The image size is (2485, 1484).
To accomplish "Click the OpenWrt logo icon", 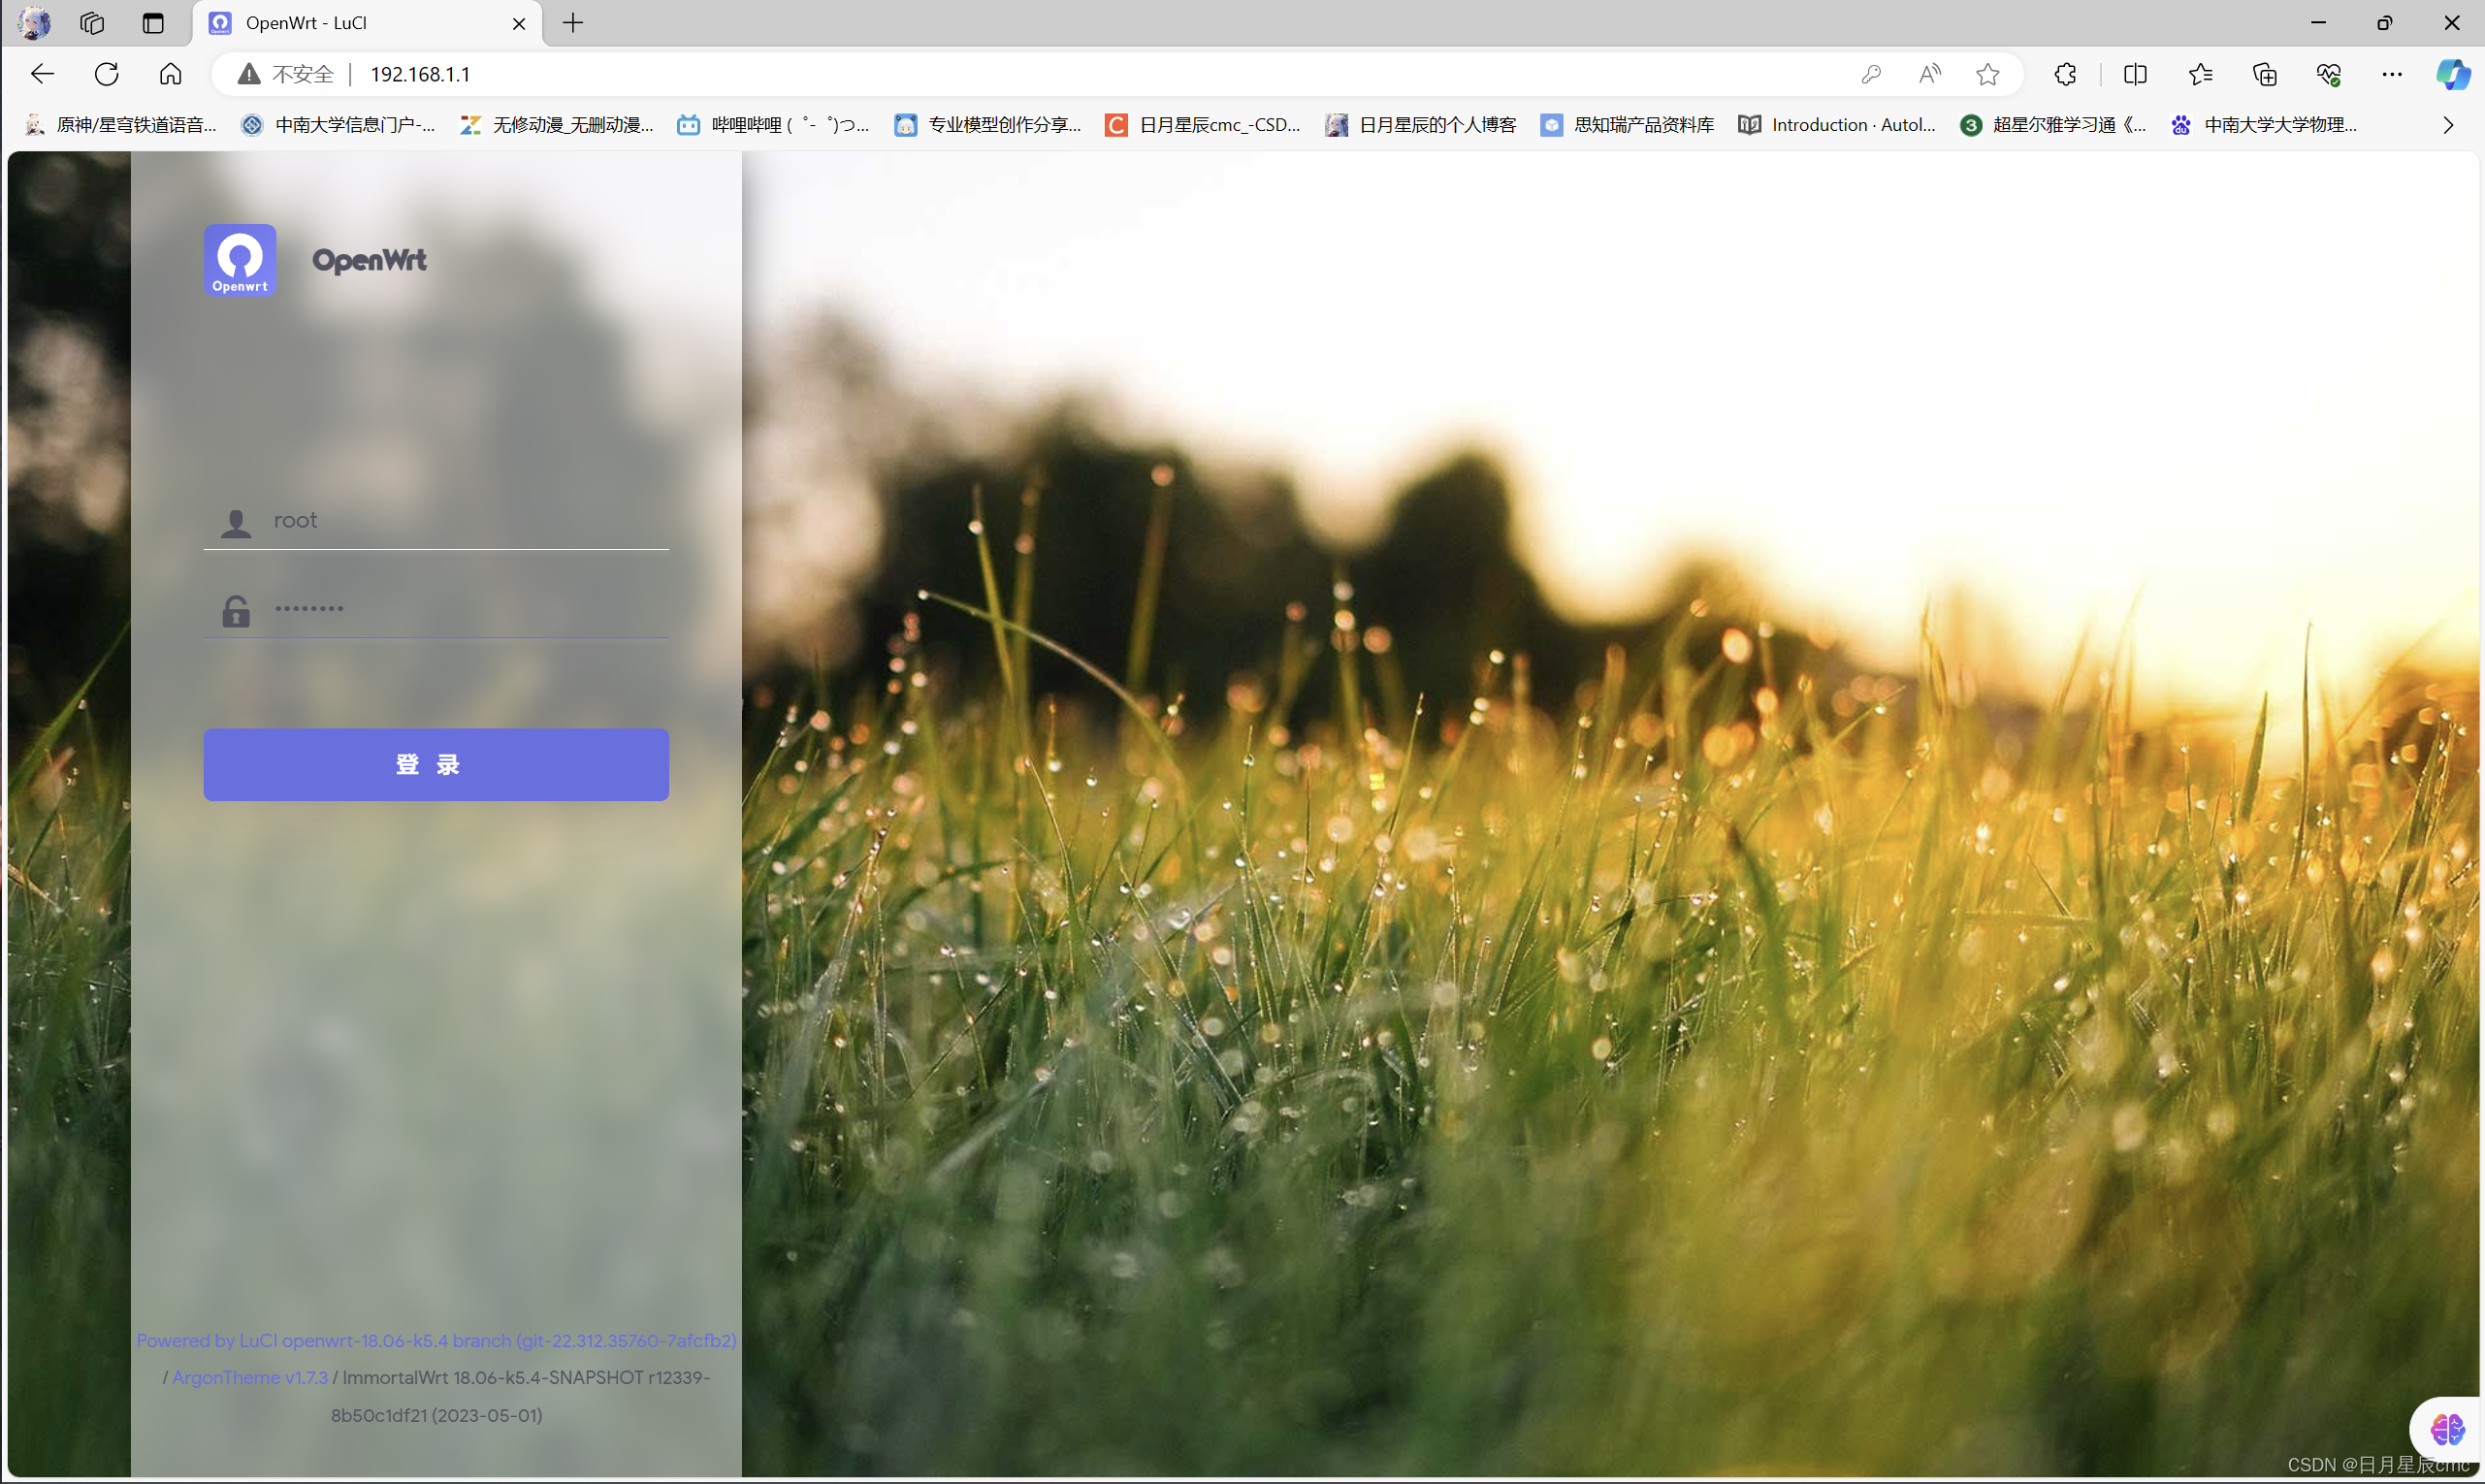I will pyautogui.click(x=240, y=260).
